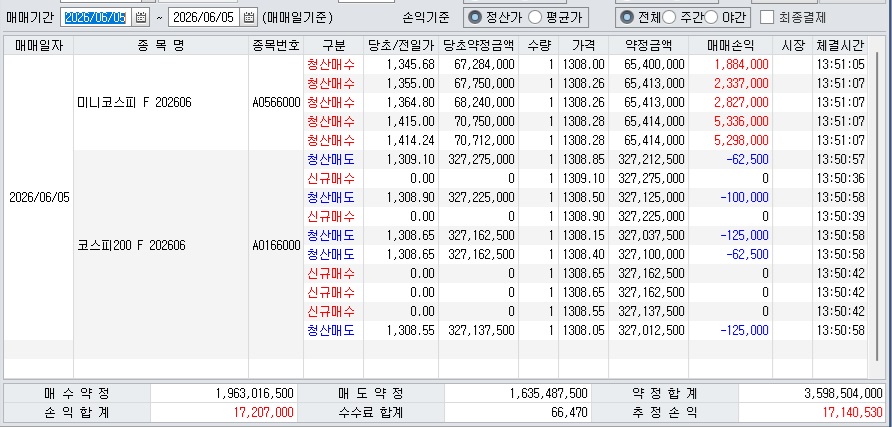Click execution time 13:50:57
The width and height of the screenshot is (892, 427).
pyautogui.click(x=841, y=159)
